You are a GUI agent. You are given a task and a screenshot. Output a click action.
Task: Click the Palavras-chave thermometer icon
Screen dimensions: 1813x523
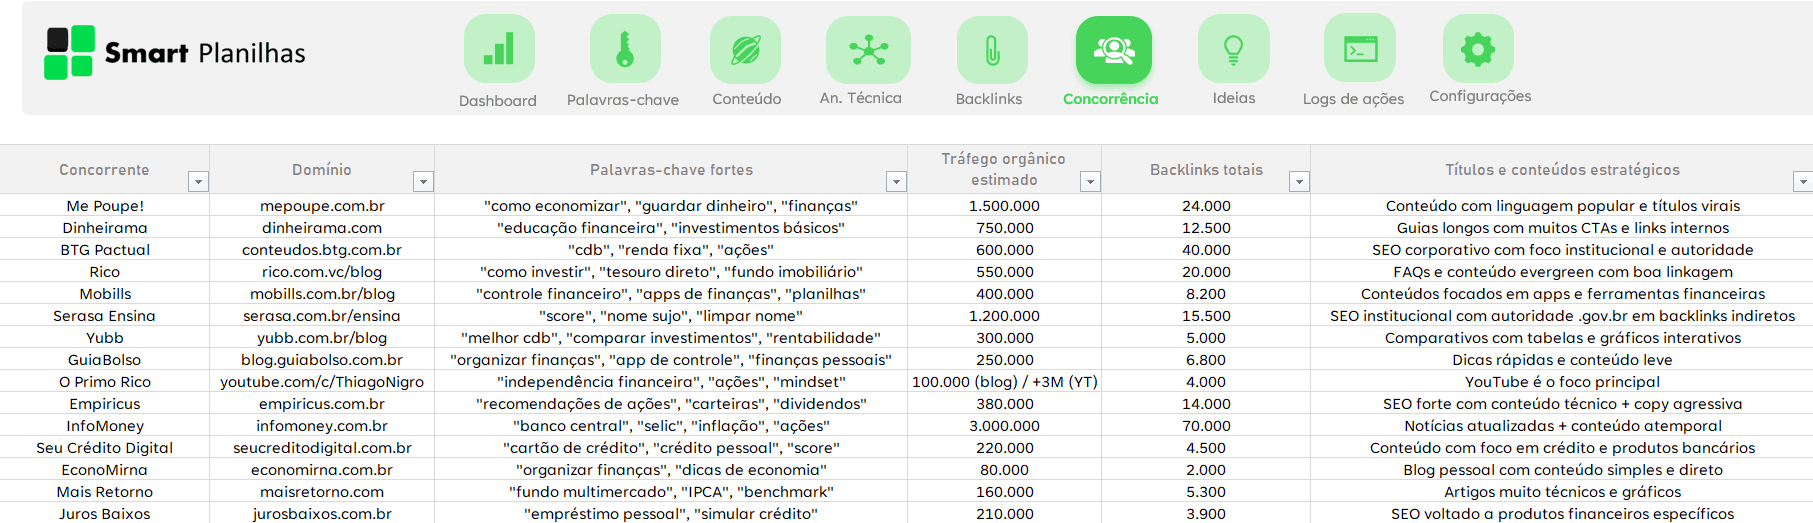(x=624, y=49)
